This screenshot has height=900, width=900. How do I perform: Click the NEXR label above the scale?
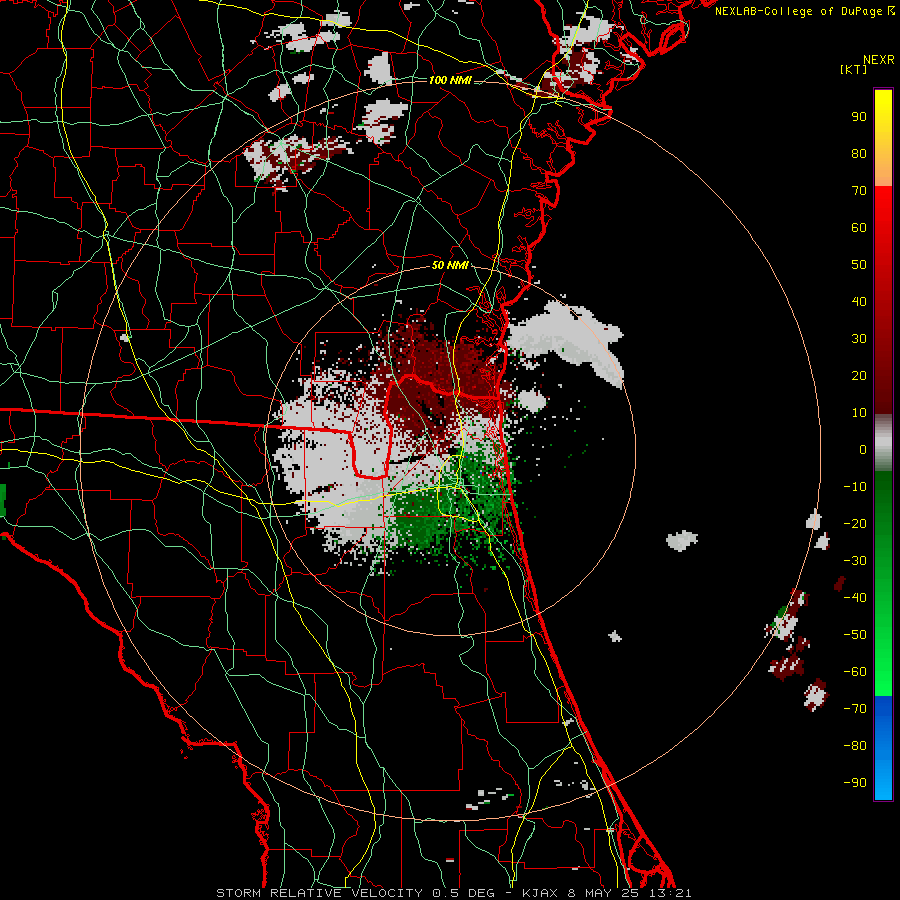pos(879,60)
